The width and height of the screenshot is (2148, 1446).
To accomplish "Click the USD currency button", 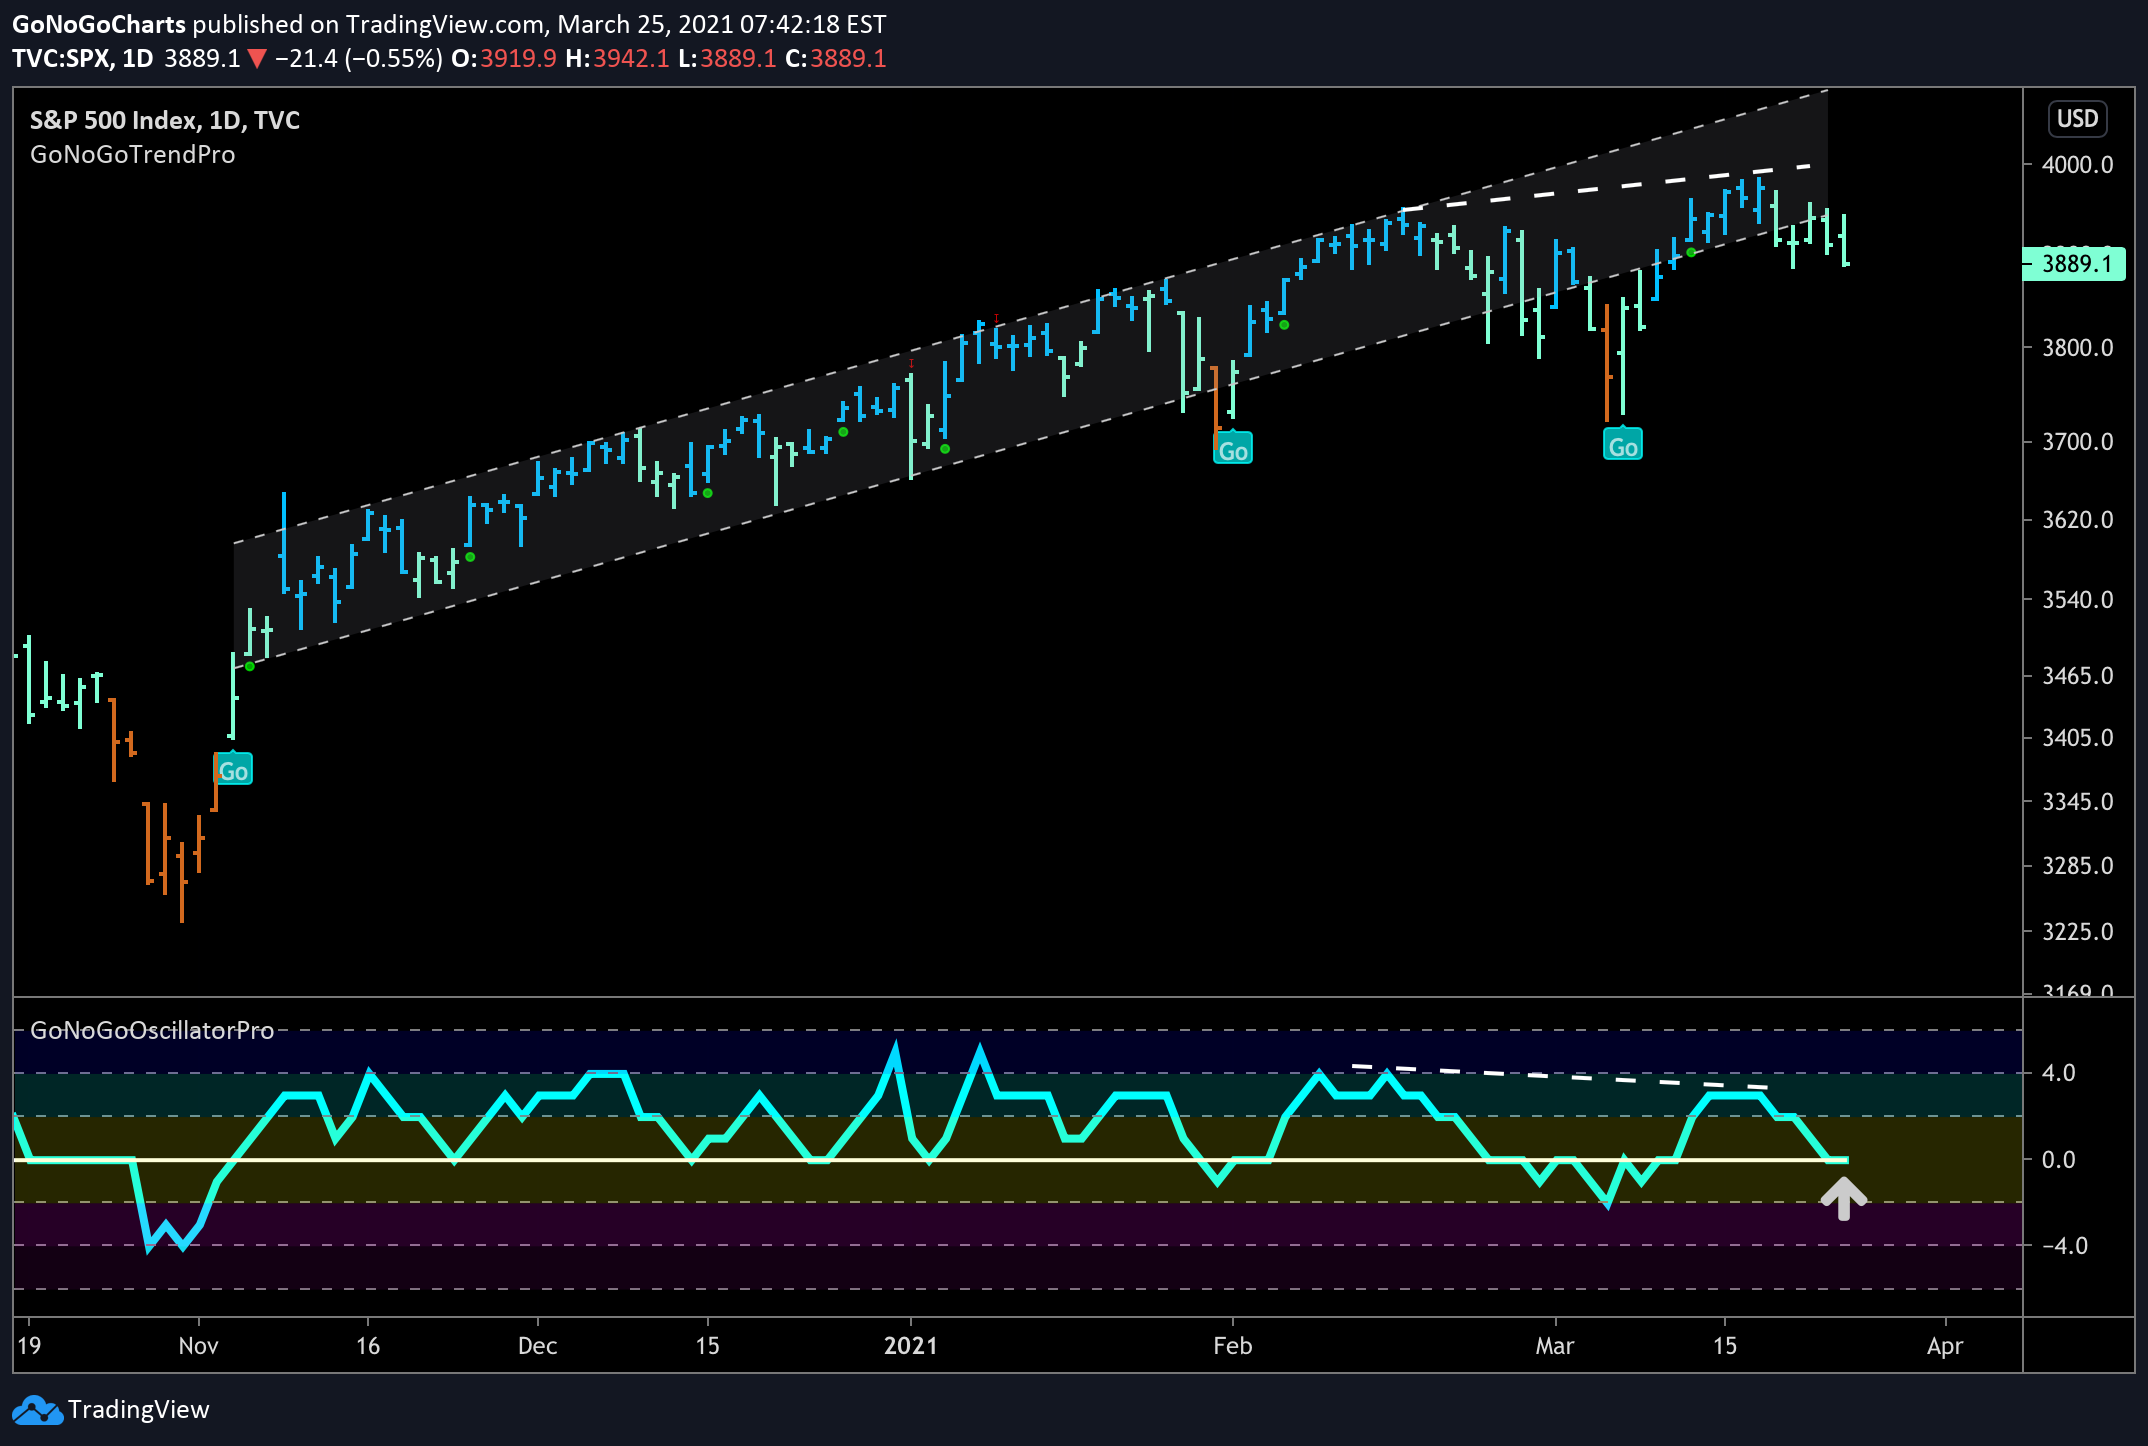I will click(x=2077, y=119).
